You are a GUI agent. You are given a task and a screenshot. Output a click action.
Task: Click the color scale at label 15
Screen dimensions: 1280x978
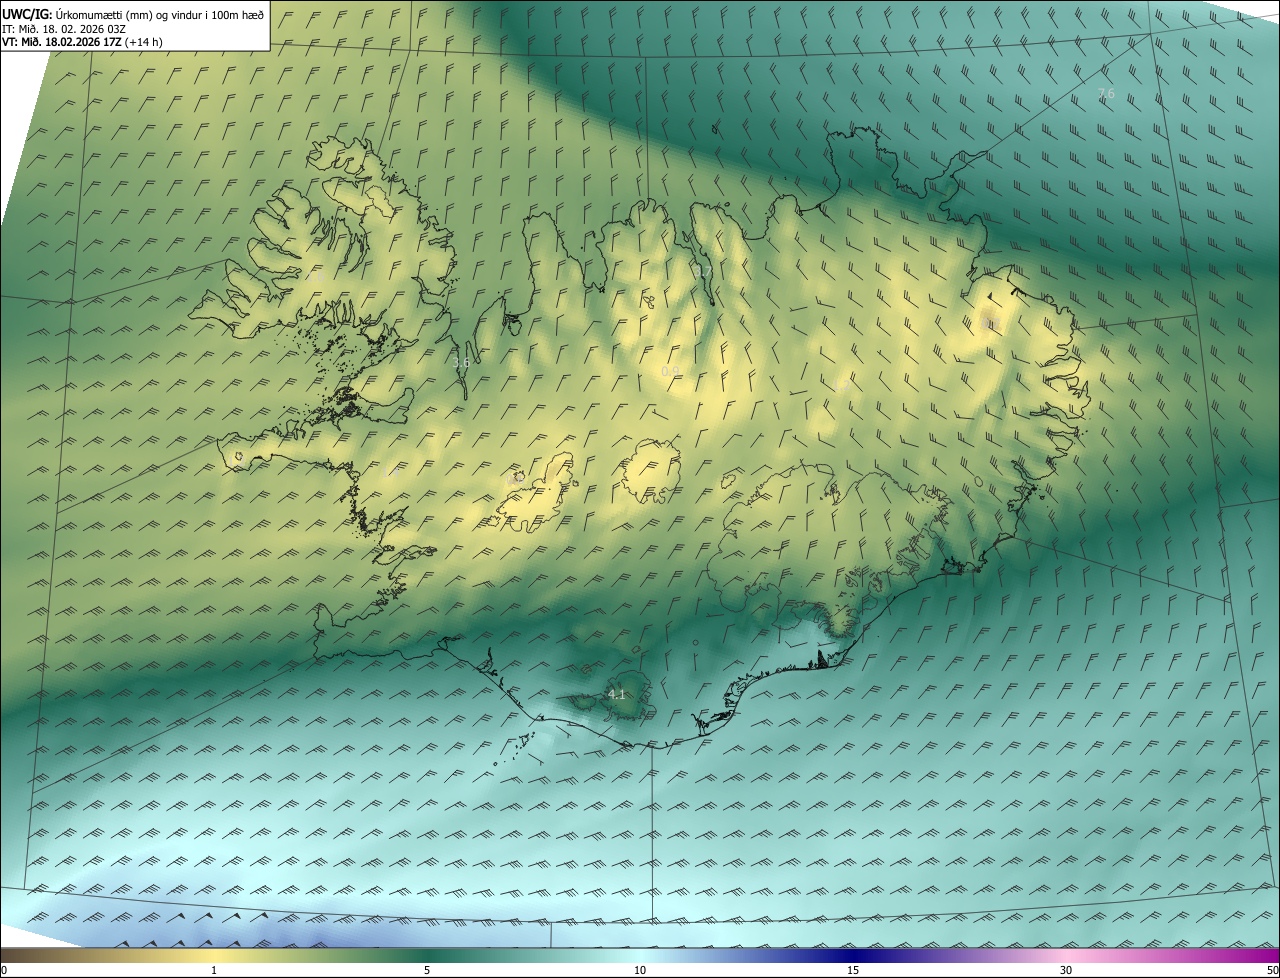[853, 970]
